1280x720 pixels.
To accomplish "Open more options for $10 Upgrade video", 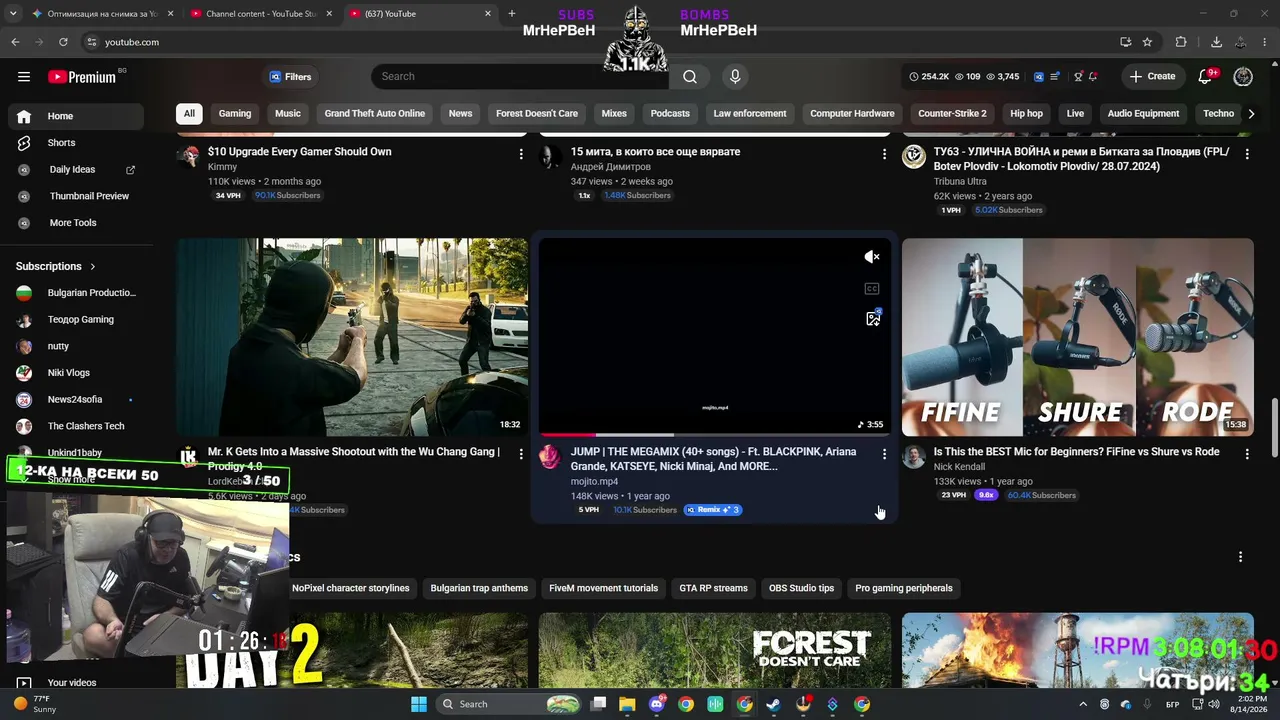I will pos(521,154).
